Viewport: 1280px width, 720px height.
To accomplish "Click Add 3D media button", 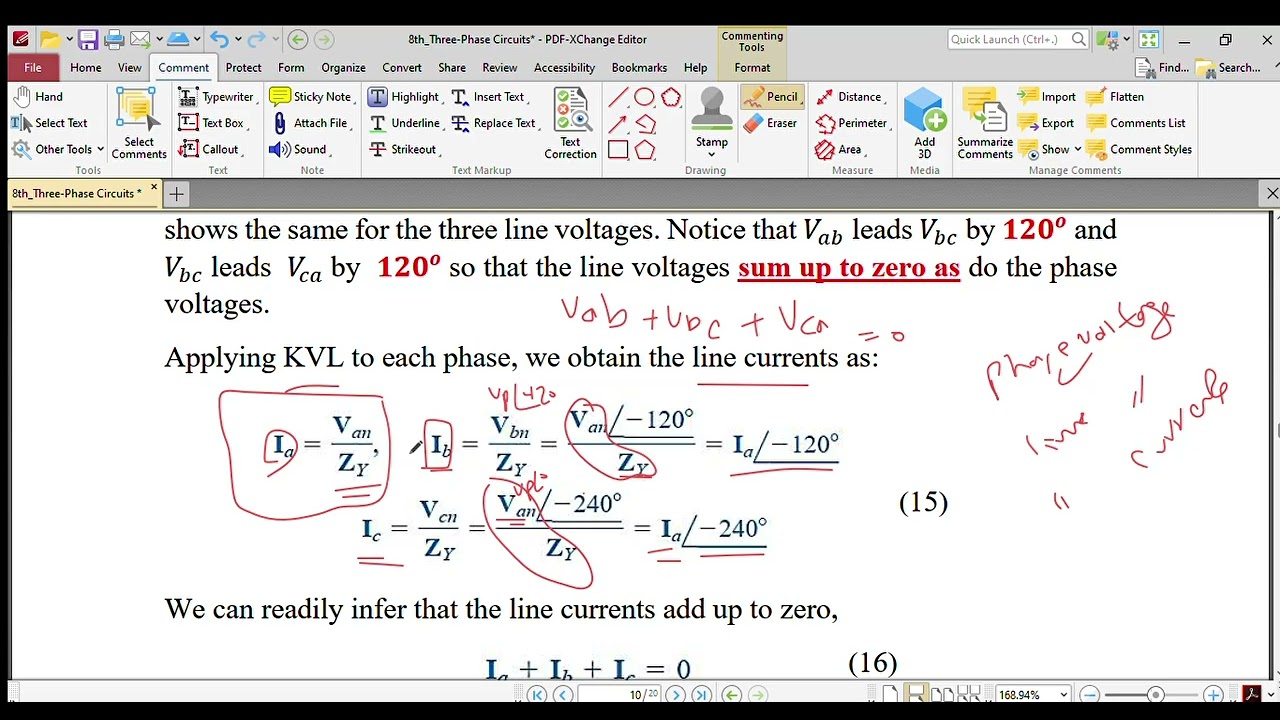I will [x=924, y=123].
